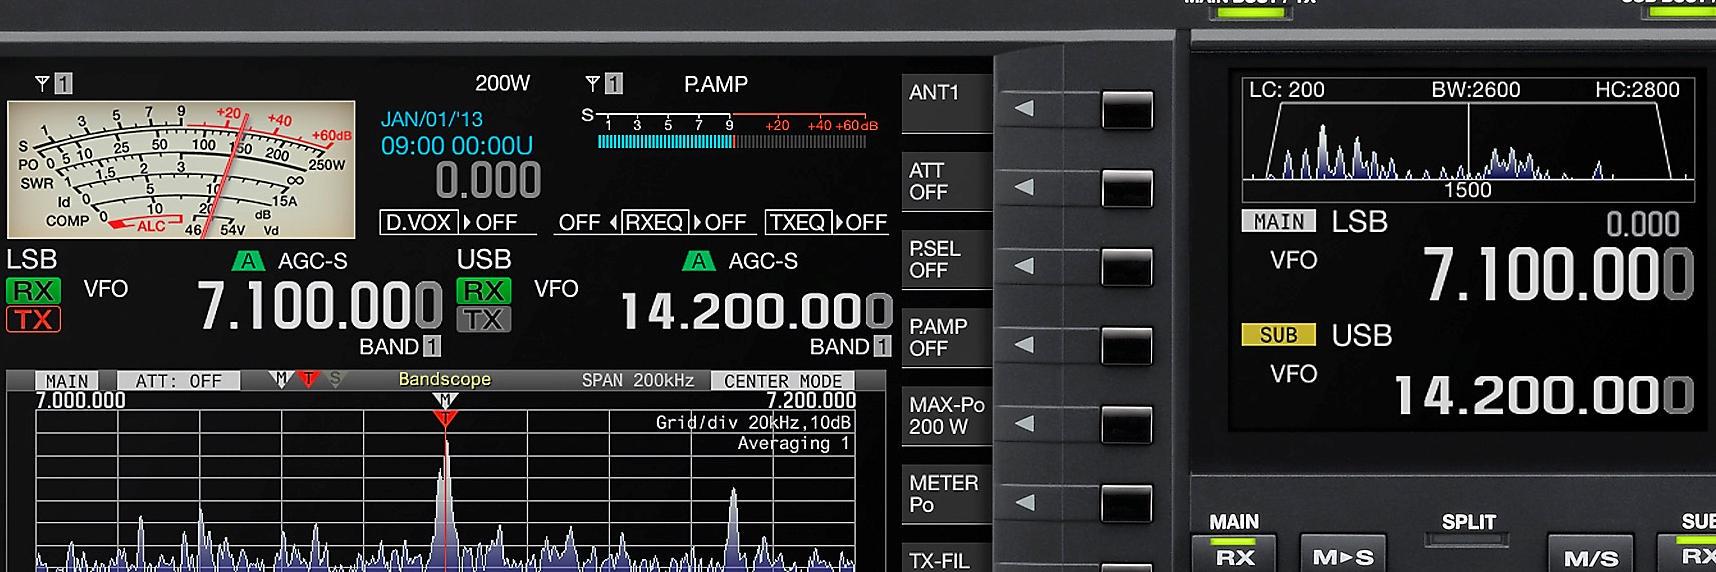This screenshot has width=1716, height=572.
Task: Click the green RX indicator under USB
Action: (x=484, y=291)
